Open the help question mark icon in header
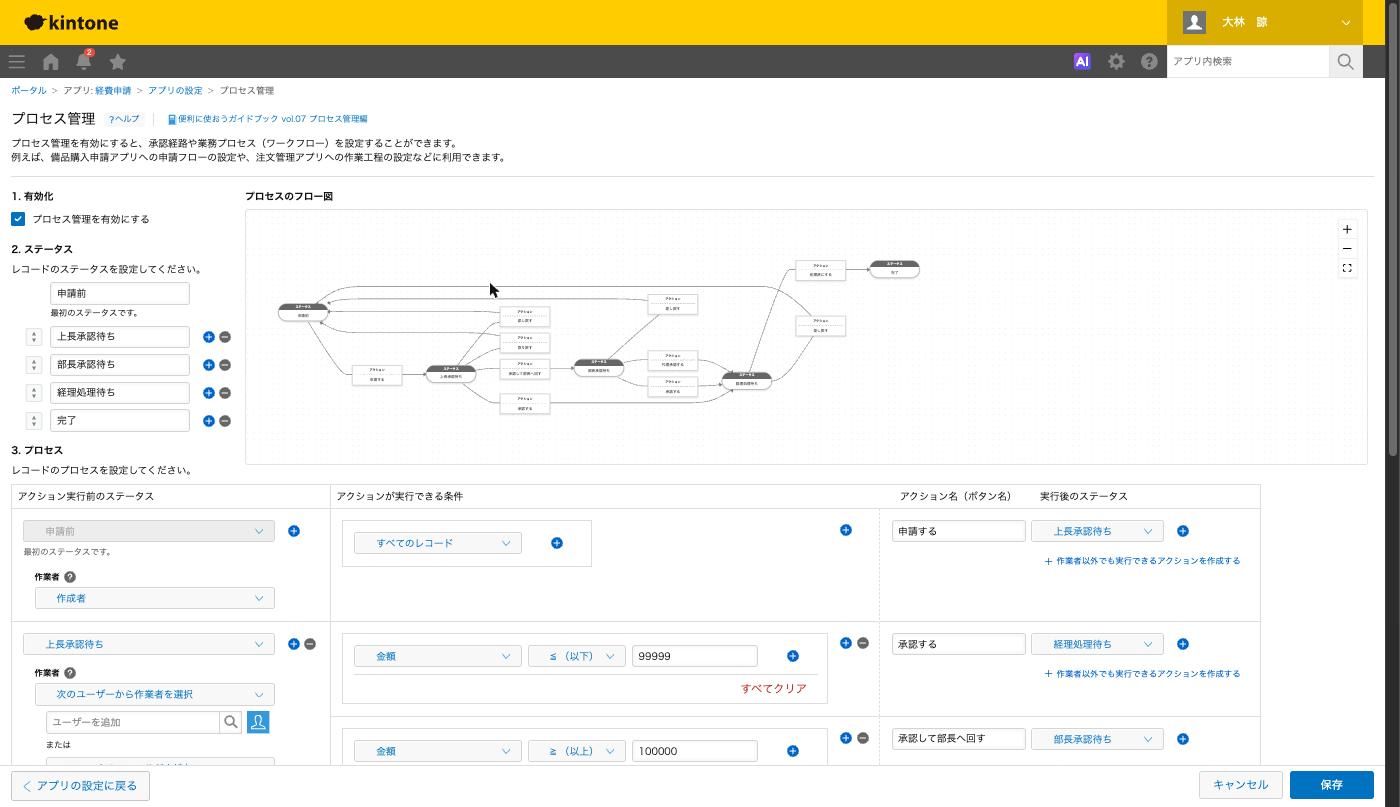Viewport: 1400px width, 807px height. coord(1149,61)
